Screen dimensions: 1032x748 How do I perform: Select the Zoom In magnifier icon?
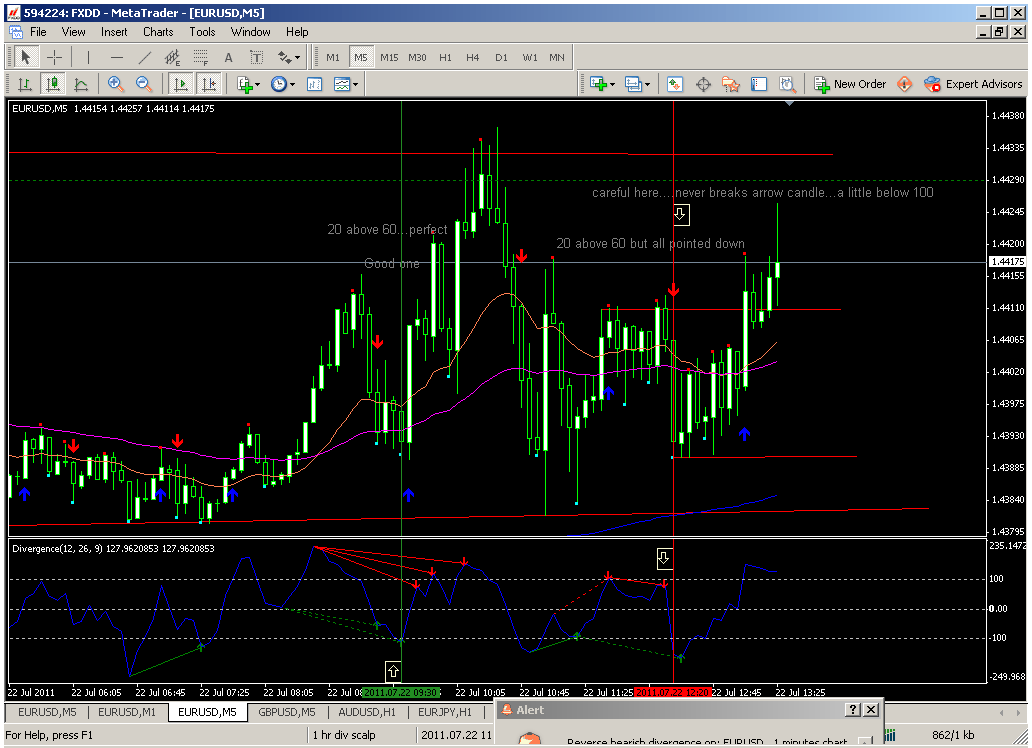(116, 84)
